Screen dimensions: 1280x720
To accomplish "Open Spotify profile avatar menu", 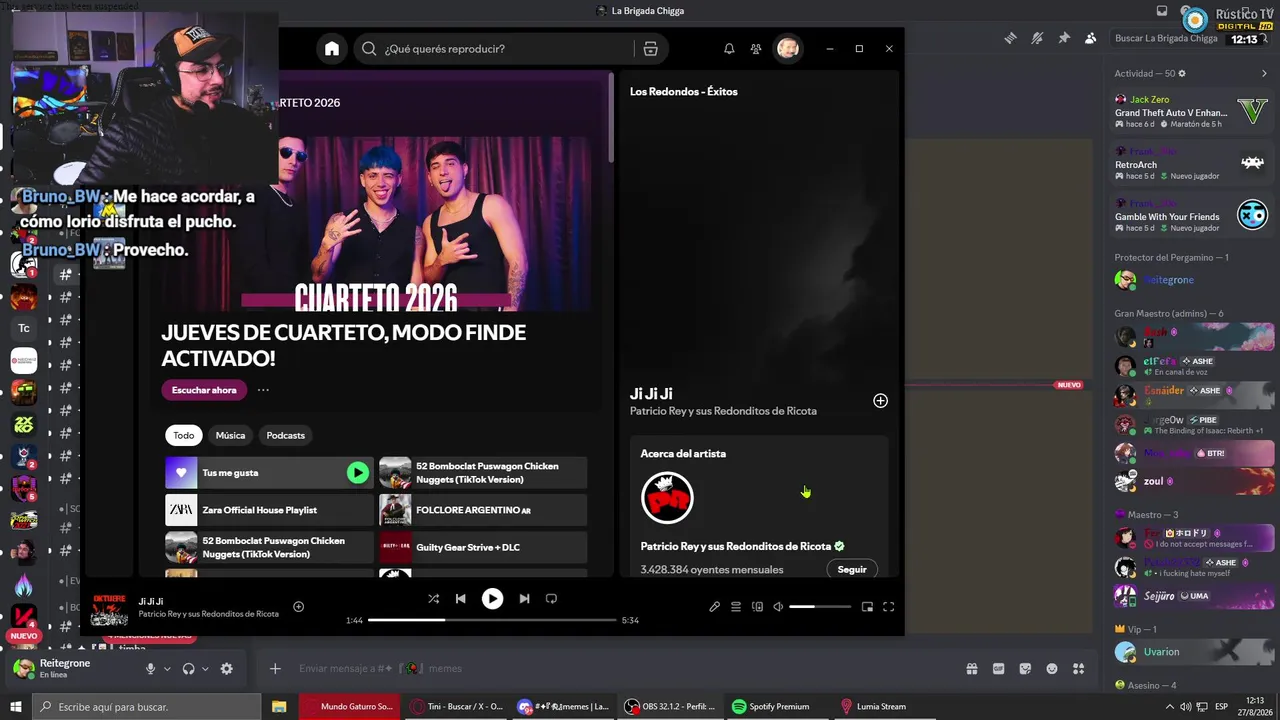I will pyautogui.click(x=788, y=49).
